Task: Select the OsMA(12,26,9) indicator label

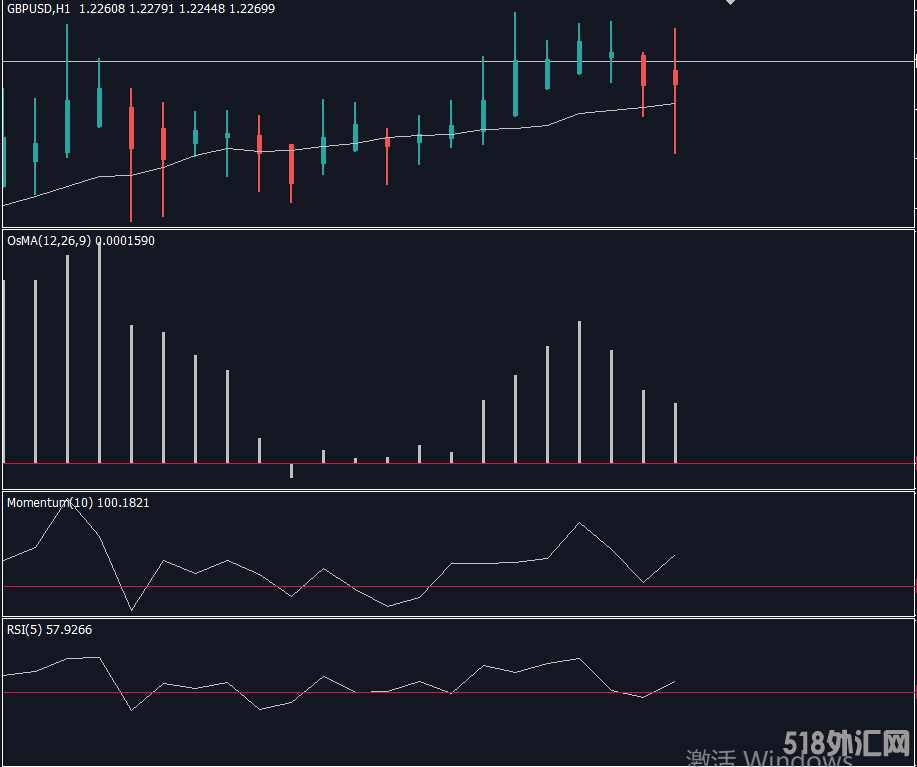Action: click(47, 241)
